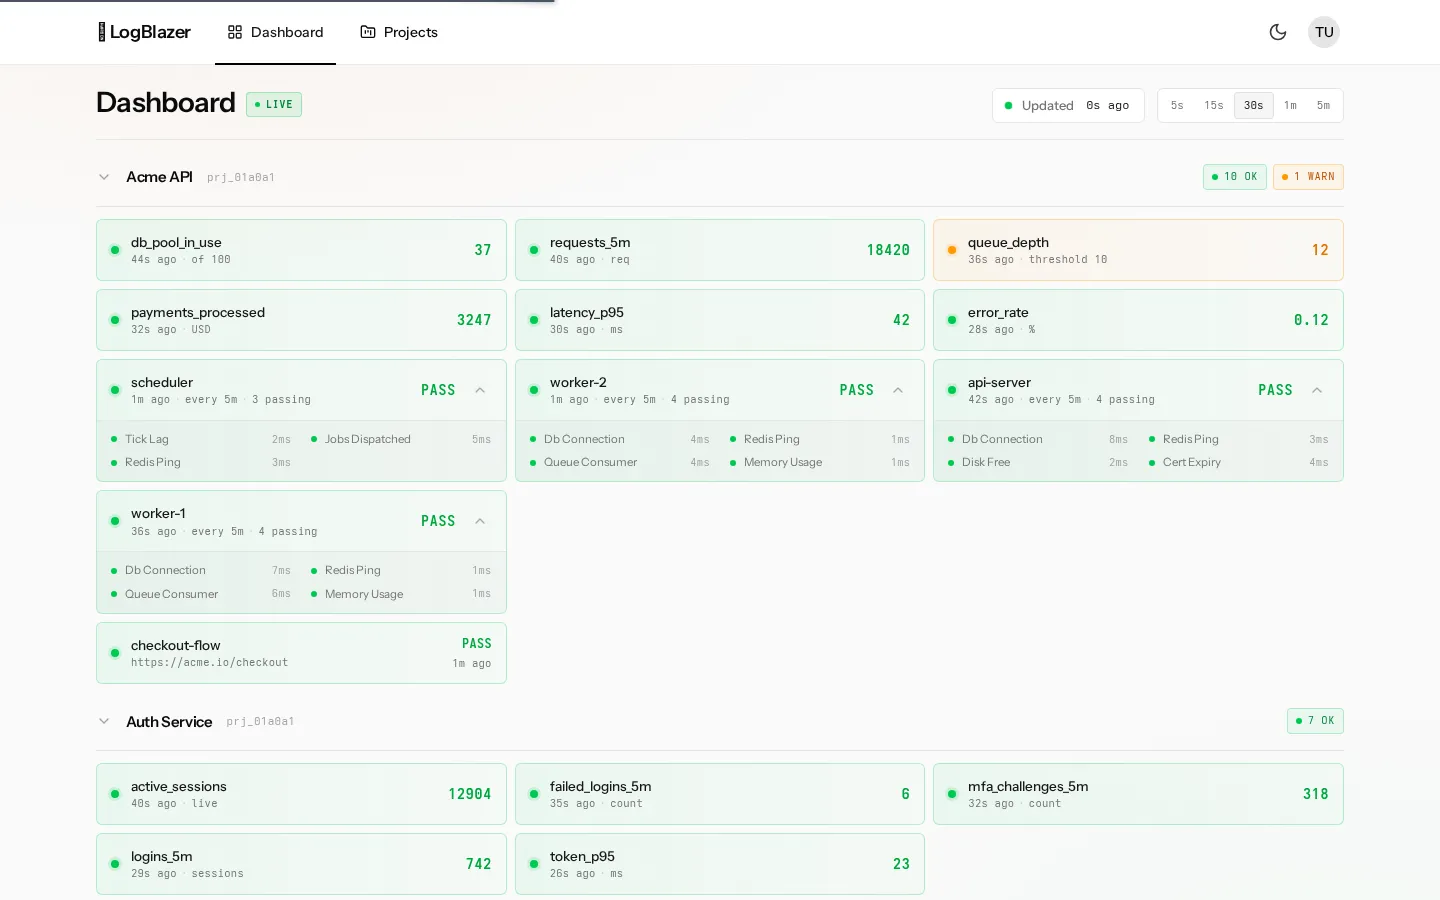Viewport: 1440px width, 900px height.
Task: Choose the 1m refresh interval
Action: tap(1290, 105)
